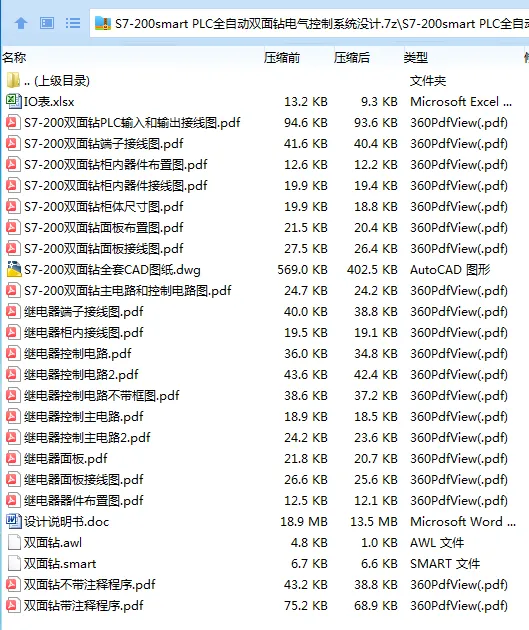Click the Microsoft Excel type cell

point(461,102)
